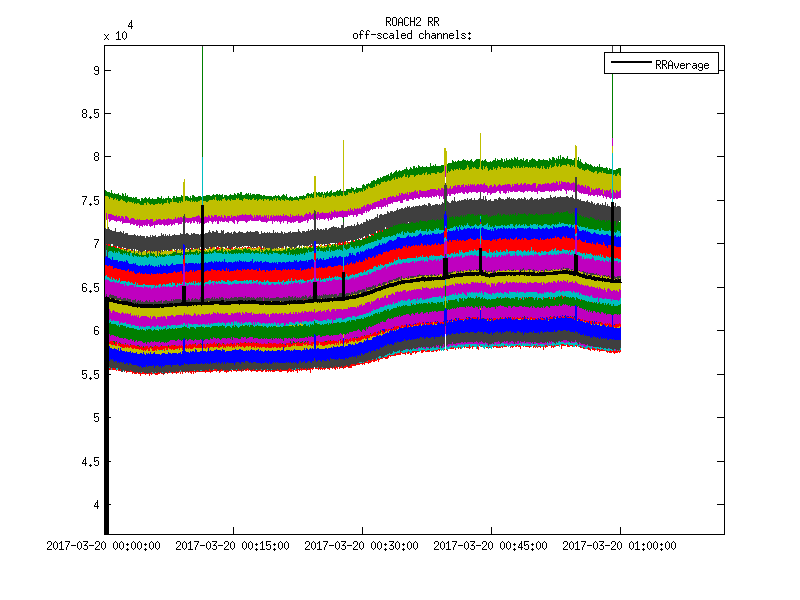The width and height of the screenshot is (800, 600).
Task: Click the y-axis tick label 8.5
Action: [x=91, y=114]
